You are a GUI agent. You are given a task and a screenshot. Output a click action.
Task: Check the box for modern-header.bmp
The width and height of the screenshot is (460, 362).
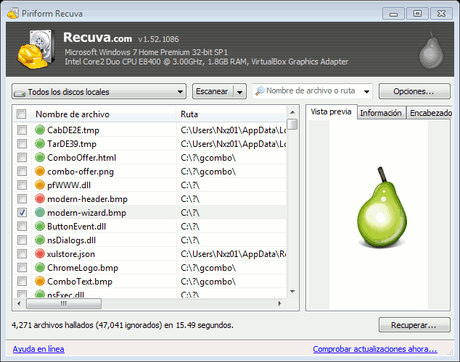[22, 198]
